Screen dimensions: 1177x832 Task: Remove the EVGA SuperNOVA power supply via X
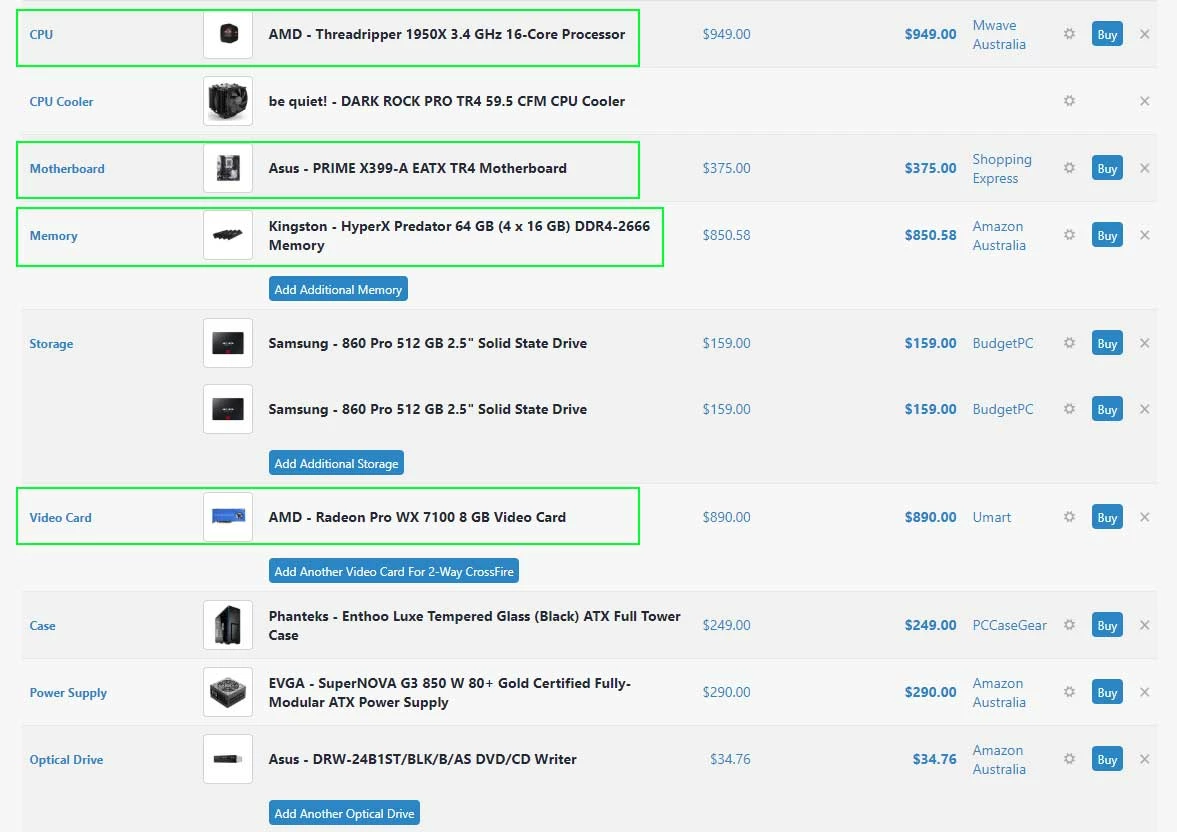(1144, 692)
